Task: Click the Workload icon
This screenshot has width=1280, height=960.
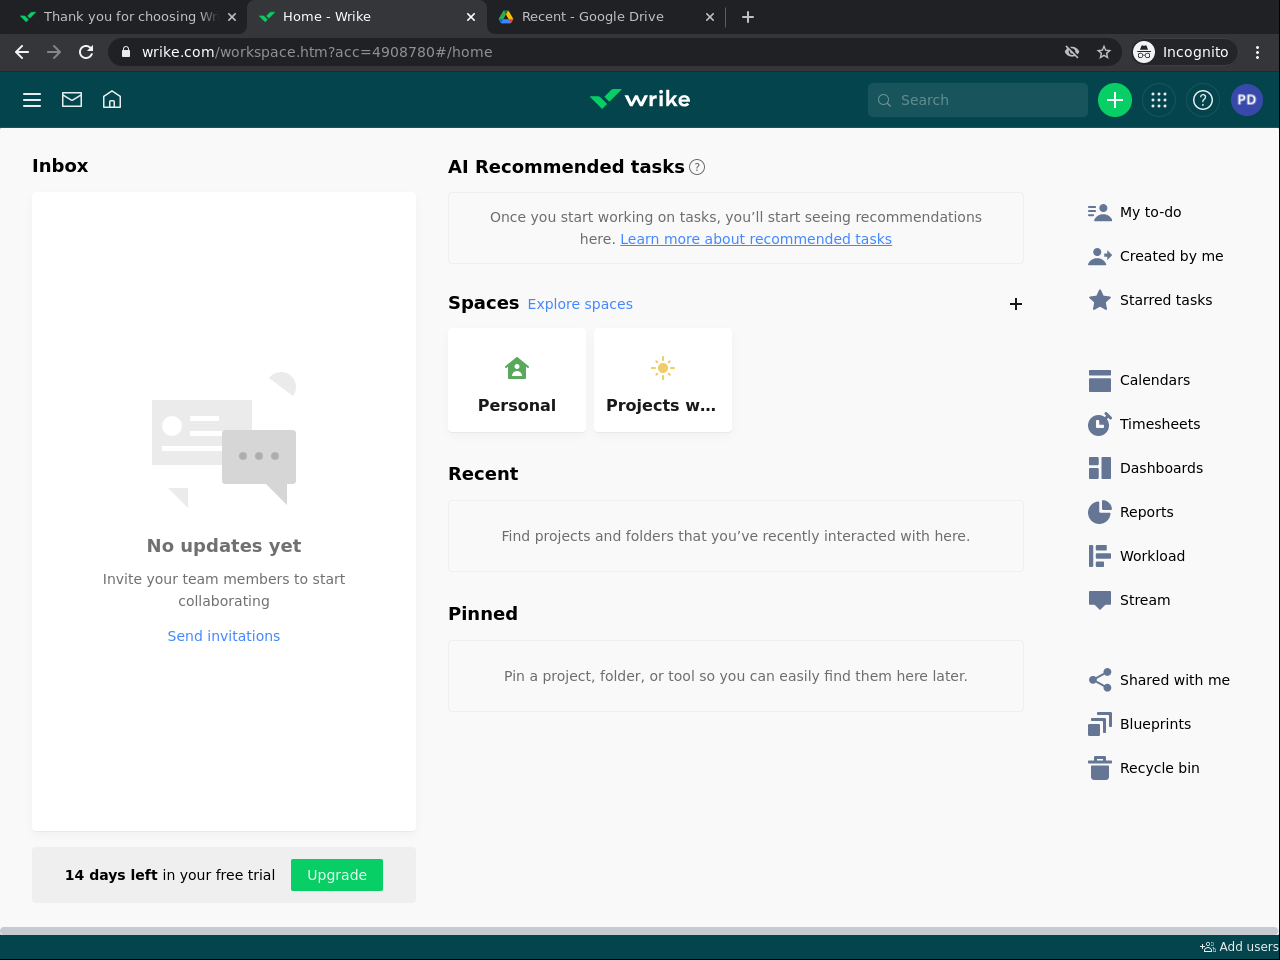Action: coord(1100,556)
